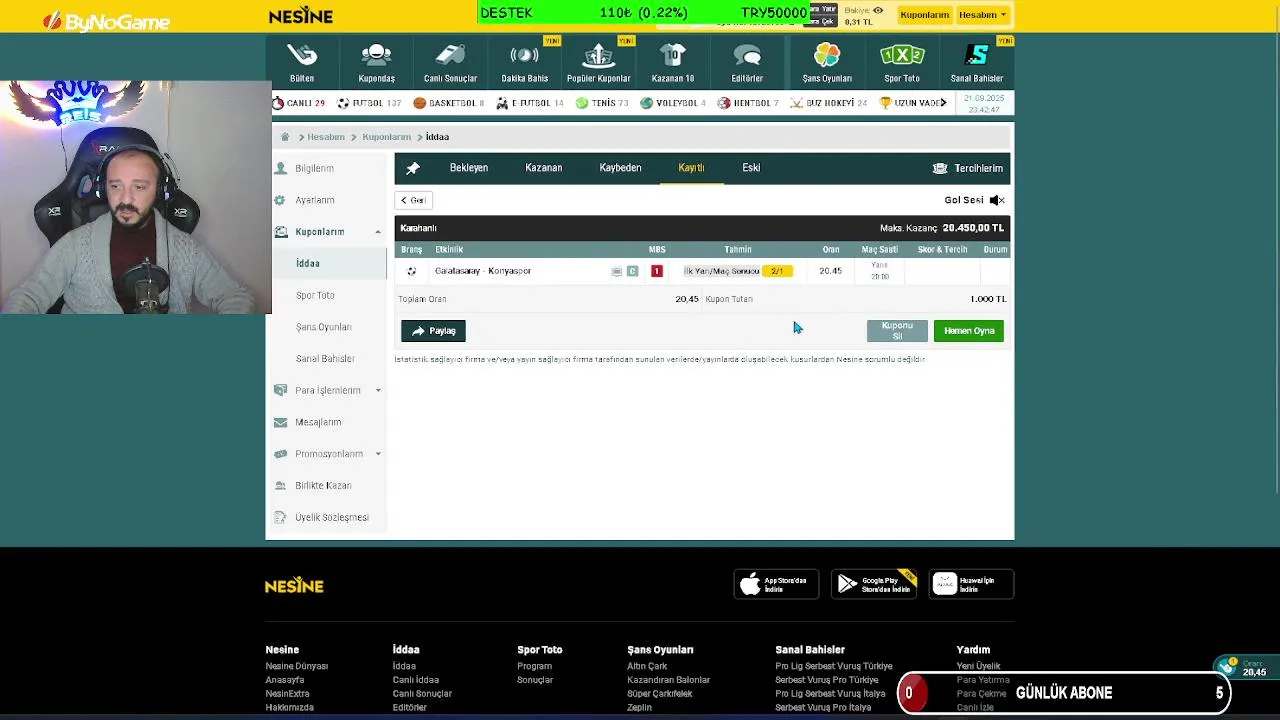Select Basketbol sport filter
1280x720 pixels.
(448, 103)
